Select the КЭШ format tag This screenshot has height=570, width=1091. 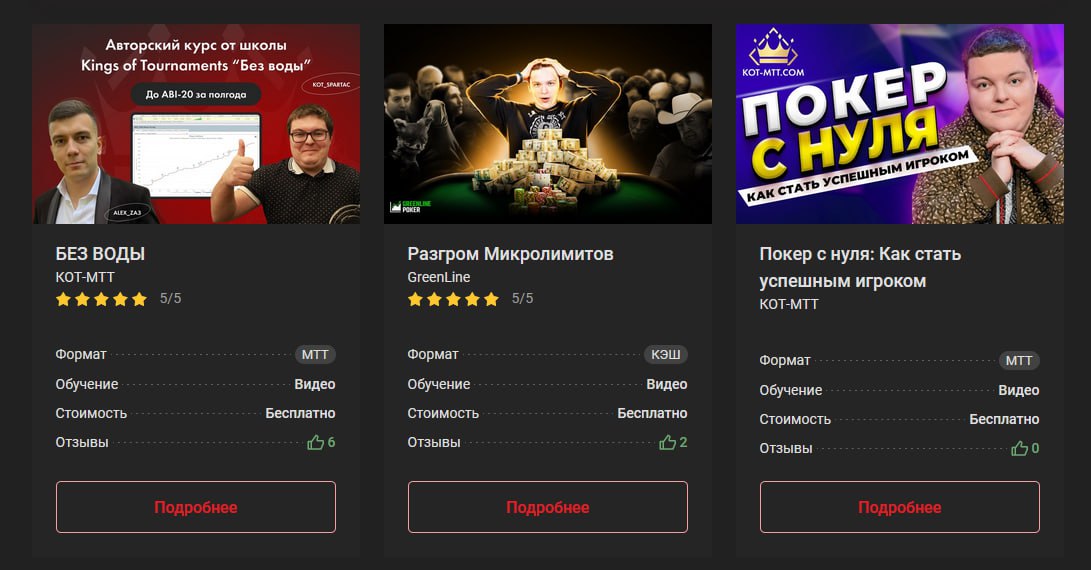click(x=666, y=354)
